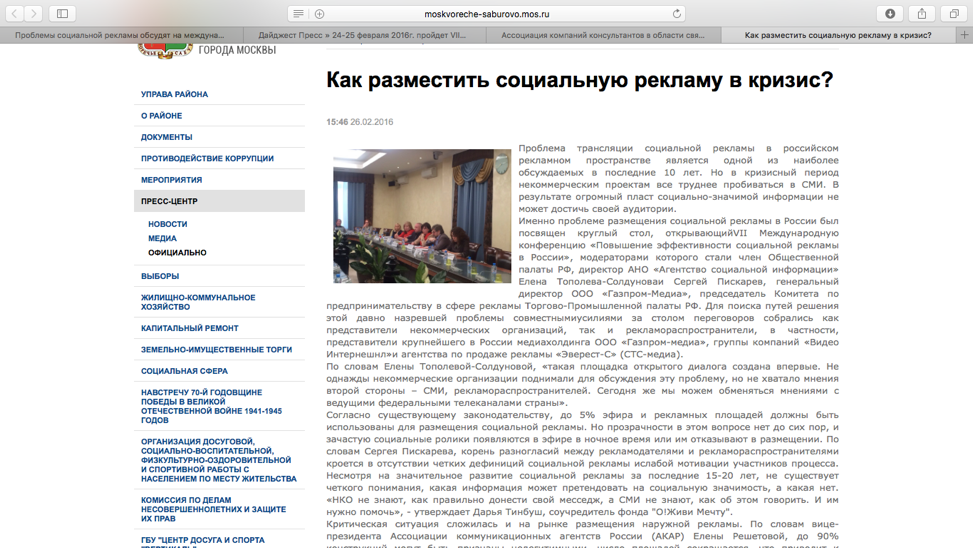Click 'города Москвы' header text
973x548 pixels.
[x=237, y=50]
